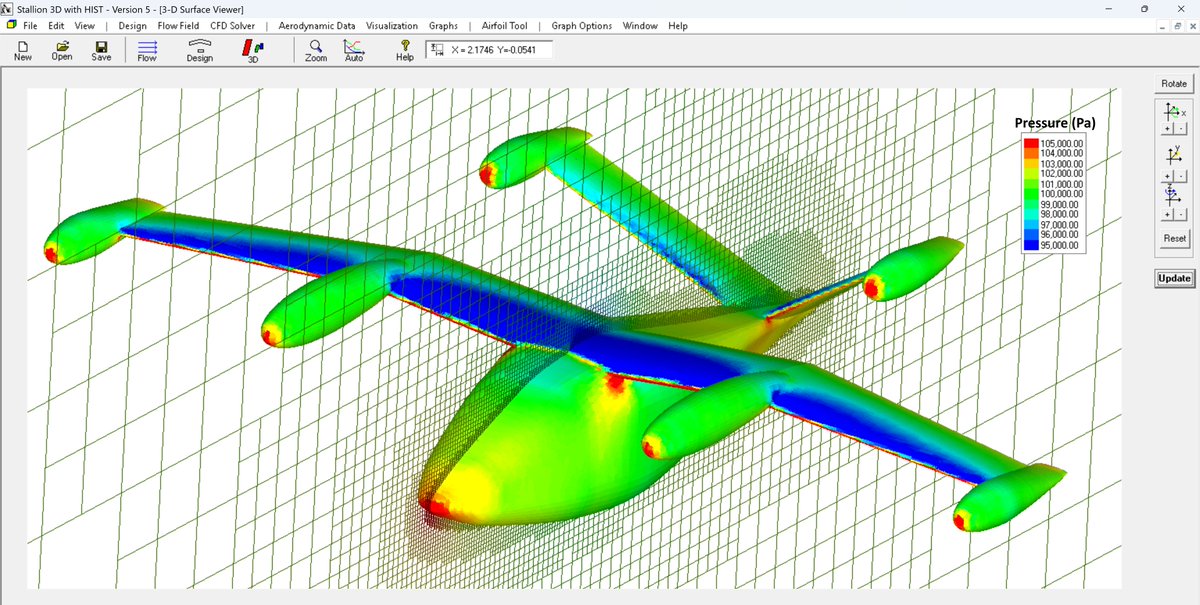Open the Design menu
The height and width of the screenshot is (605, 1200).
coord(132,25)
